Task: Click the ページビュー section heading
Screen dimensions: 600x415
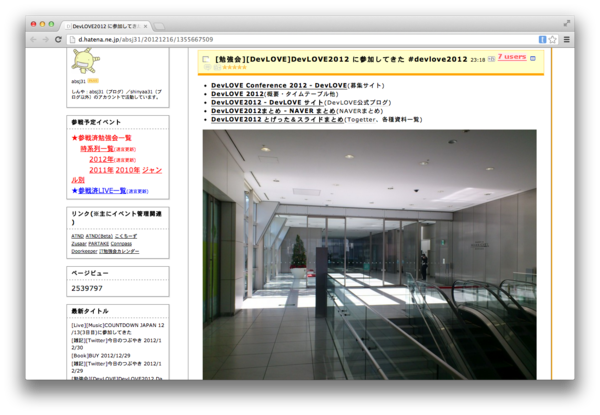Action: click(x=90, y=273)
